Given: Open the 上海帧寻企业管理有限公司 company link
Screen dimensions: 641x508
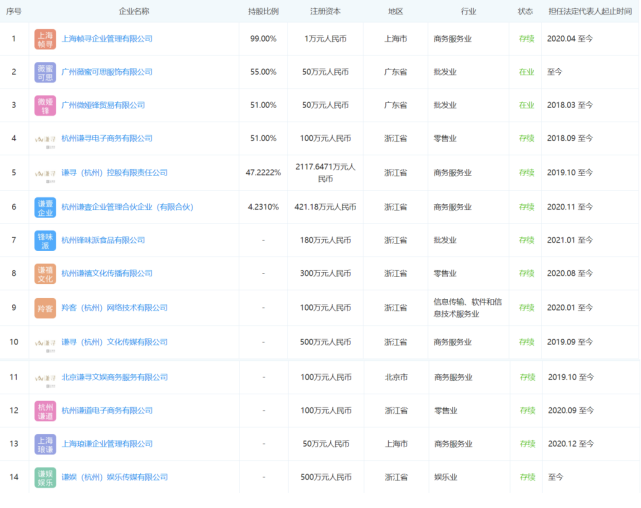Looking at the screenshot, I should click(x=107, y=39).
